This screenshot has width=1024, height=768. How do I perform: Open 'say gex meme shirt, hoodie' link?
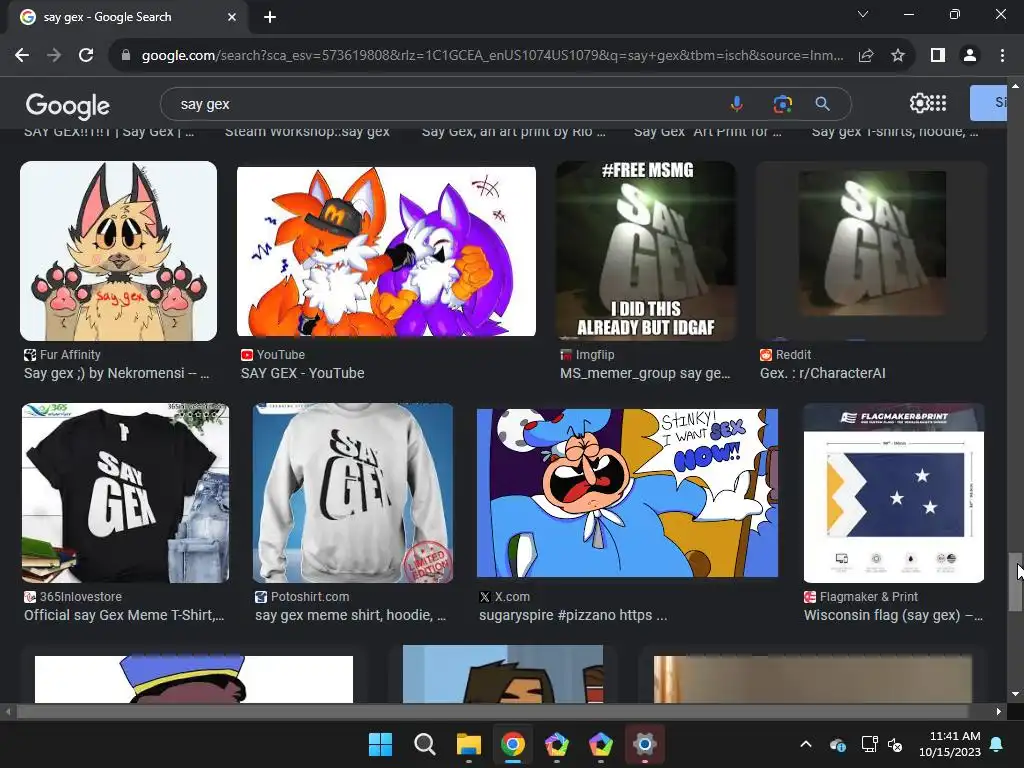coord(351,615)
